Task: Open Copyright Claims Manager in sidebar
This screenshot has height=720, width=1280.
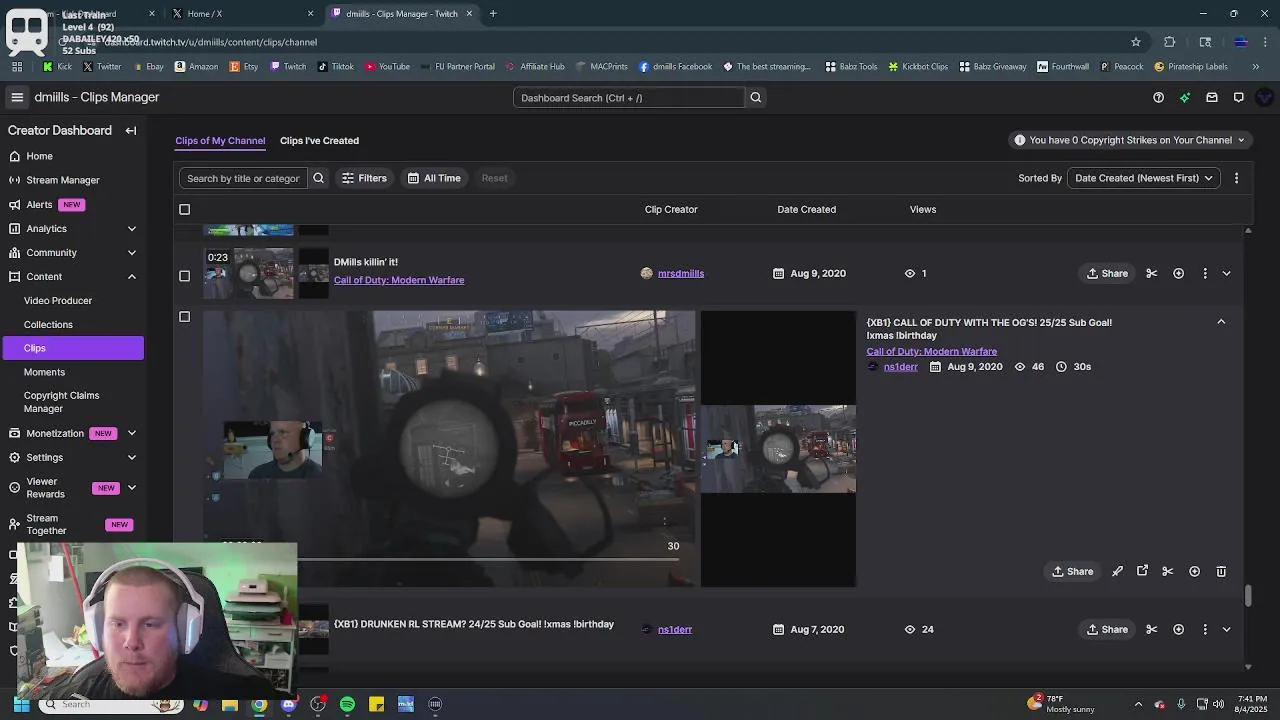Action: pos(61,402)
